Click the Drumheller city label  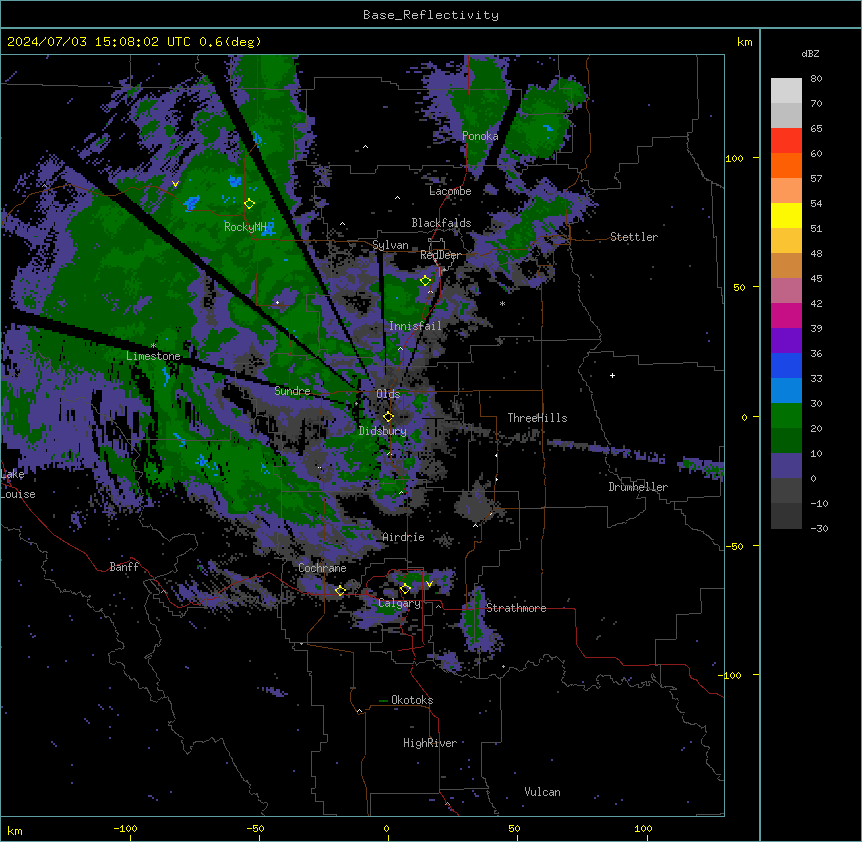(x=638, y=487)
